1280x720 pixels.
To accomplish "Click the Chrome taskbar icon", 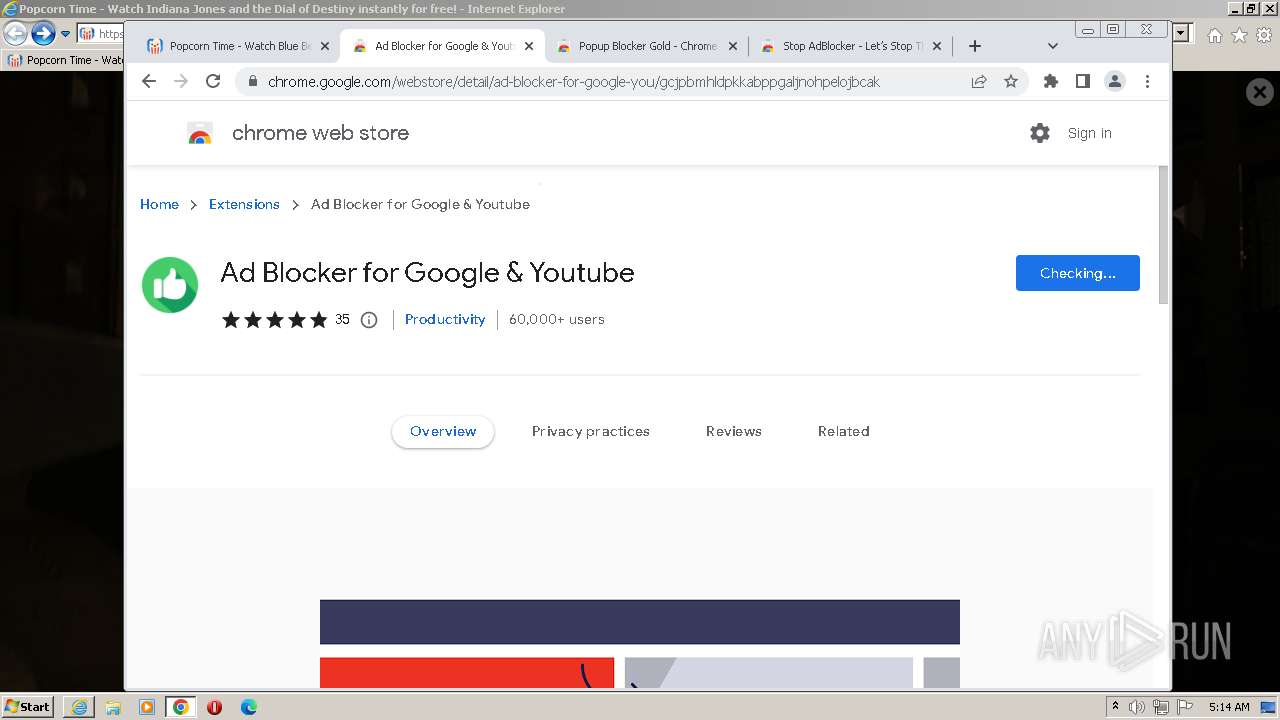I will (x=181, y=707).
